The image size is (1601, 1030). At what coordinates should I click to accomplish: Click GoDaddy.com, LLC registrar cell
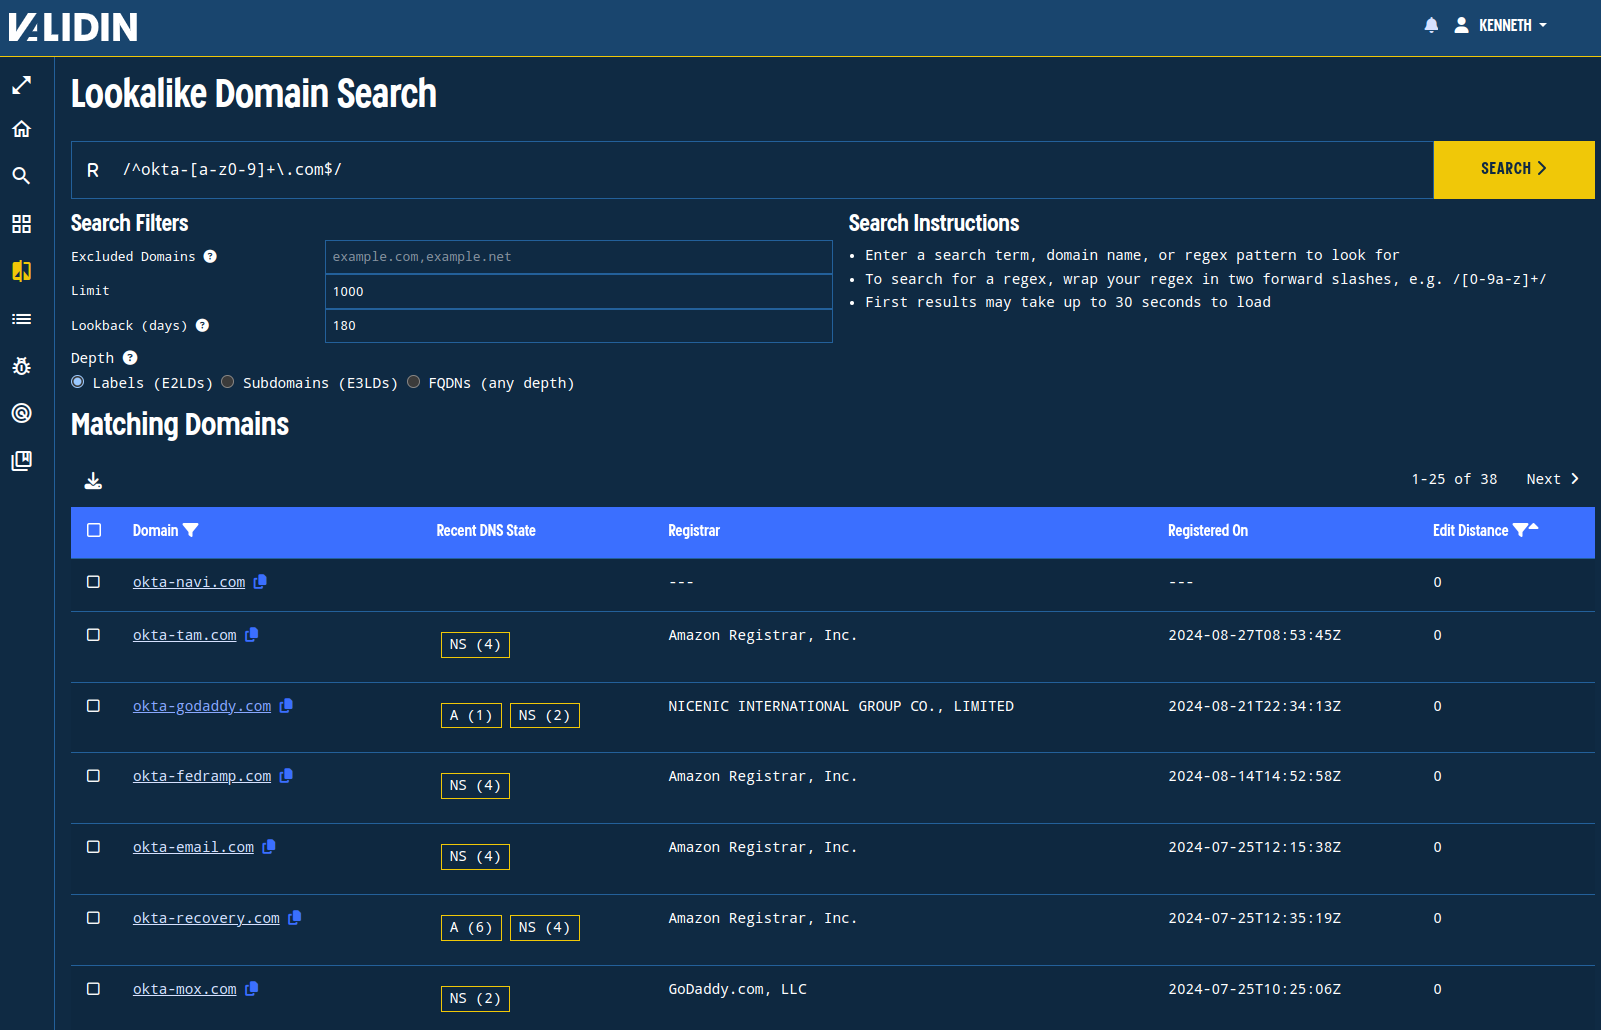(738, 989)
